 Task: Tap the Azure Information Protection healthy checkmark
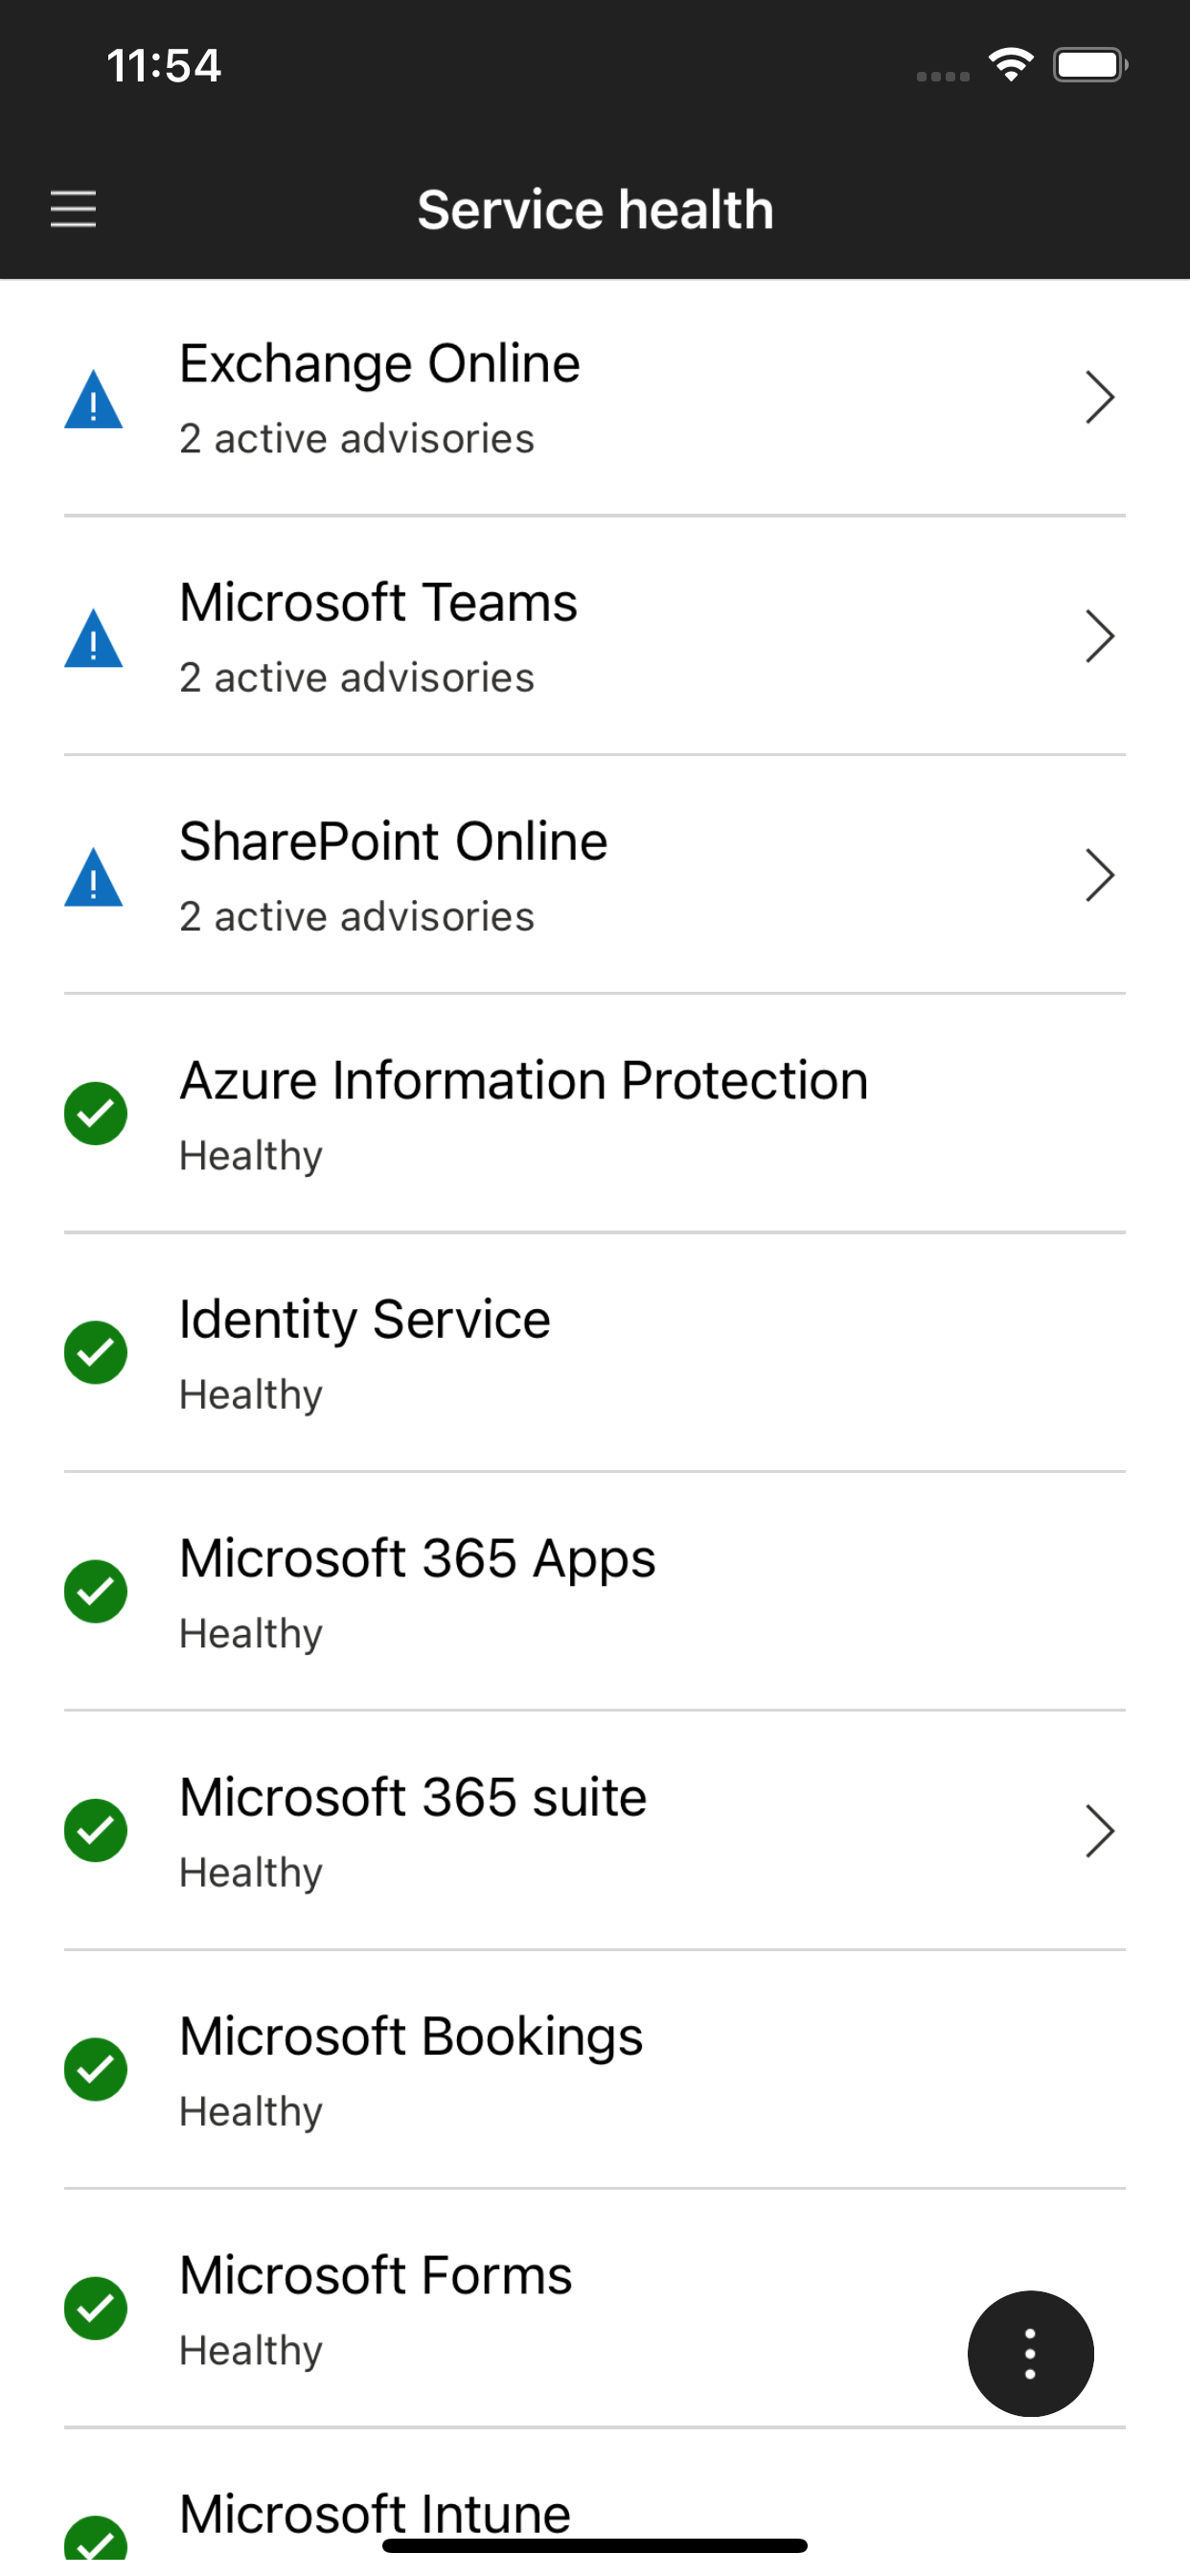(x=95, y=1114)
